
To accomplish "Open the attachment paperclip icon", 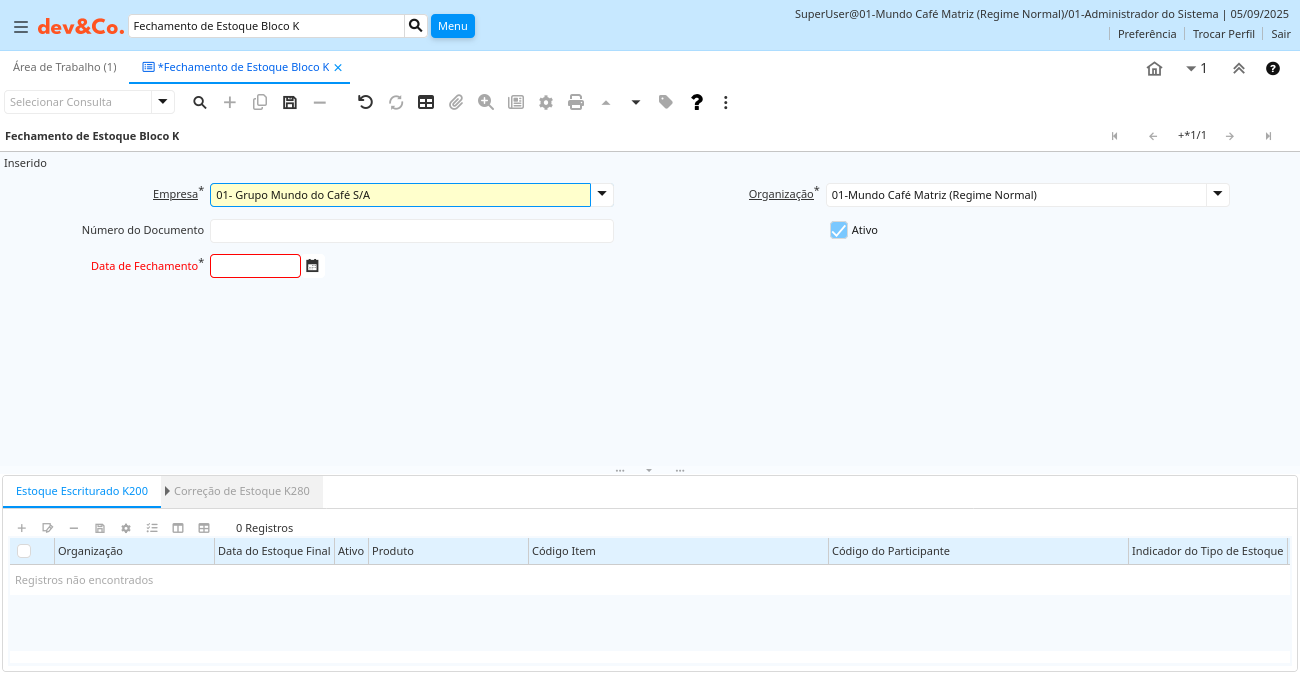I will coord(456,102).
